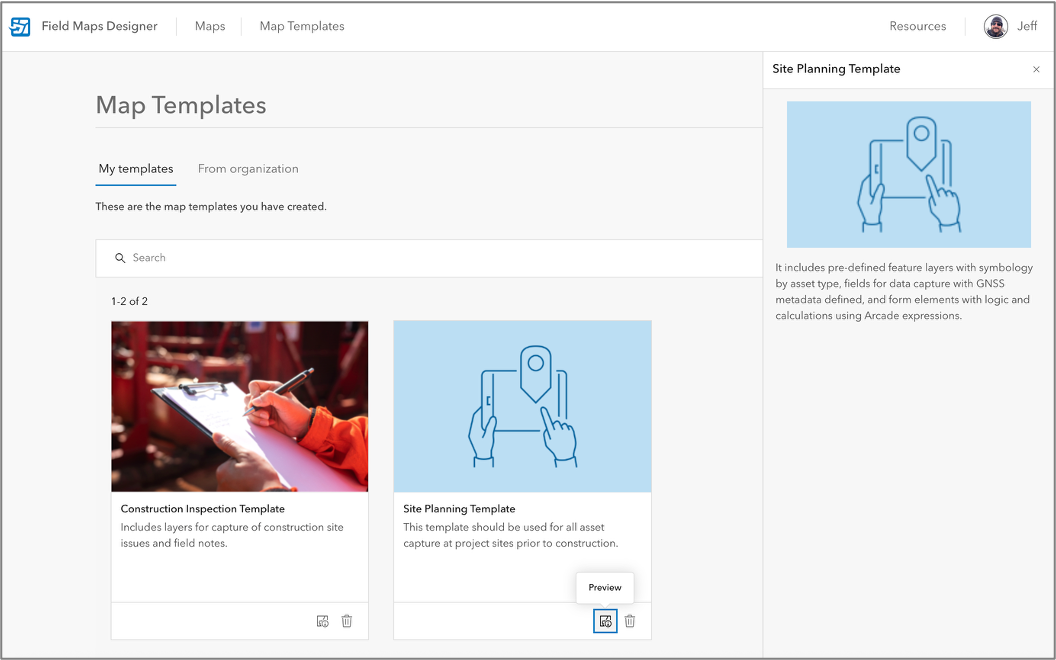This screenshot has height=660, width=1056.
Task: Click the search magnifying glass icon
Action: [x=121, y=258]
